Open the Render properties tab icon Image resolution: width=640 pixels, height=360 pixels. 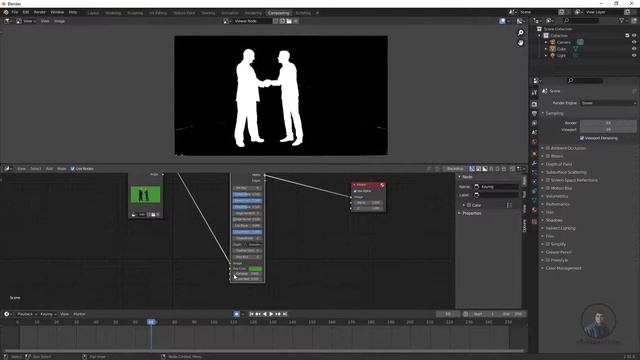(534, 104)
